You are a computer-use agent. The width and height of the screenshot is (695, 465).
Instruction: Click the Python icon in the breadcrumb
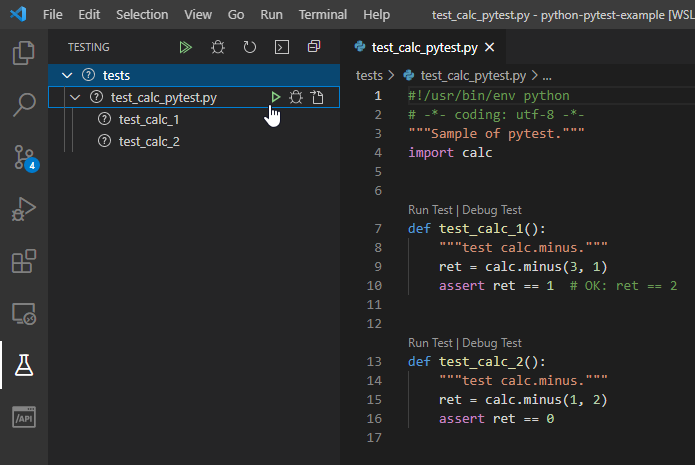pyautogui.click(x=409, y=75)
